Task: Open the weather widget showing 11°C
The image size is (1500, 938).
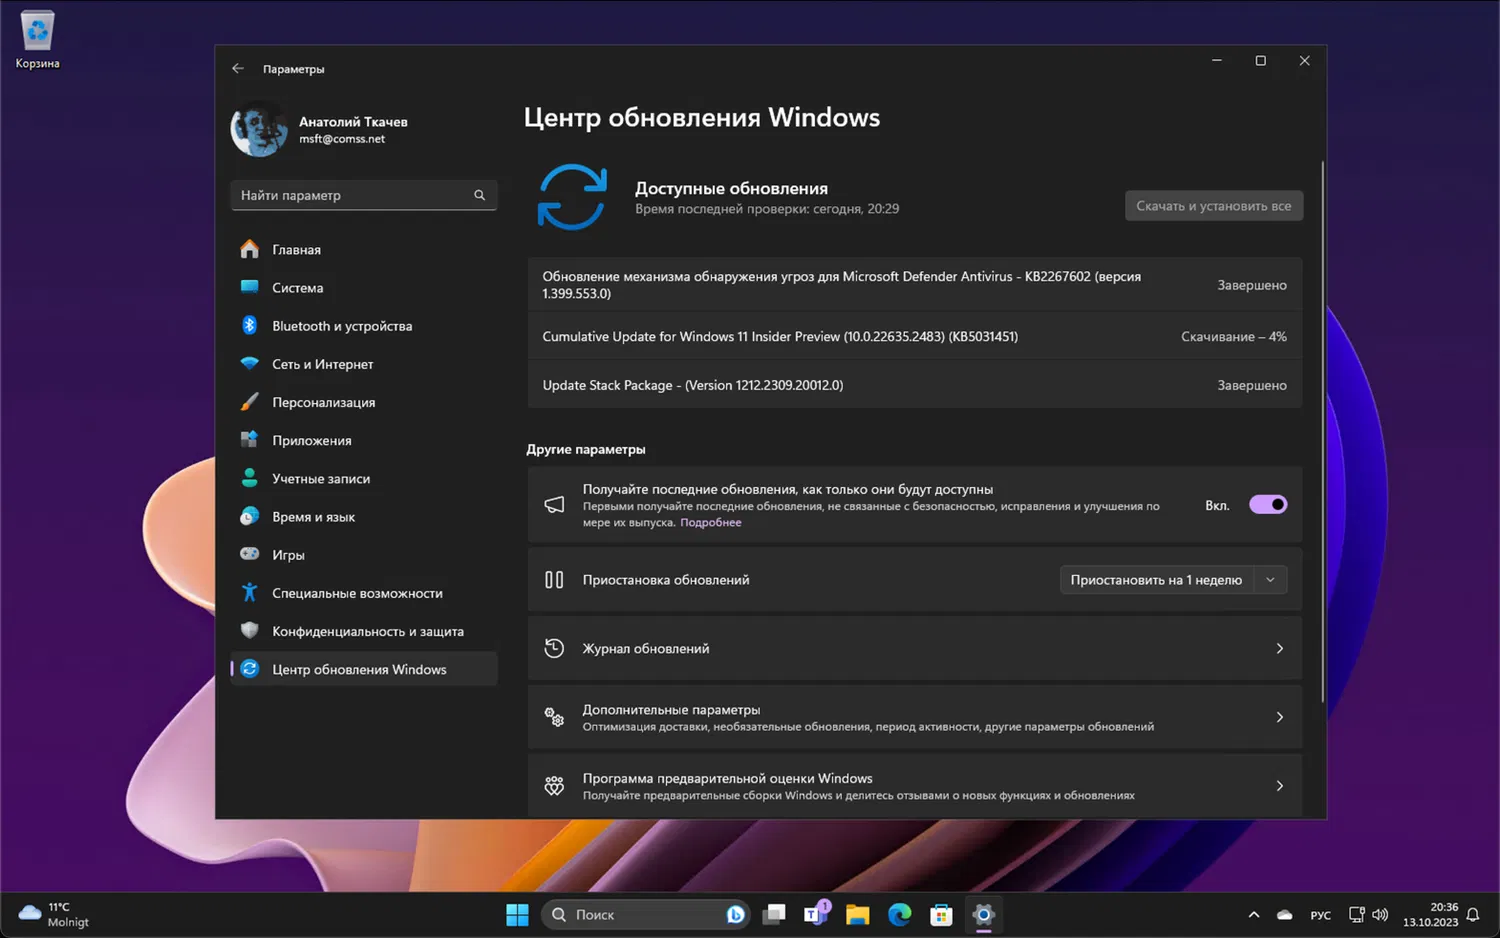Action: pyautogui.click(x=55, y=915)
